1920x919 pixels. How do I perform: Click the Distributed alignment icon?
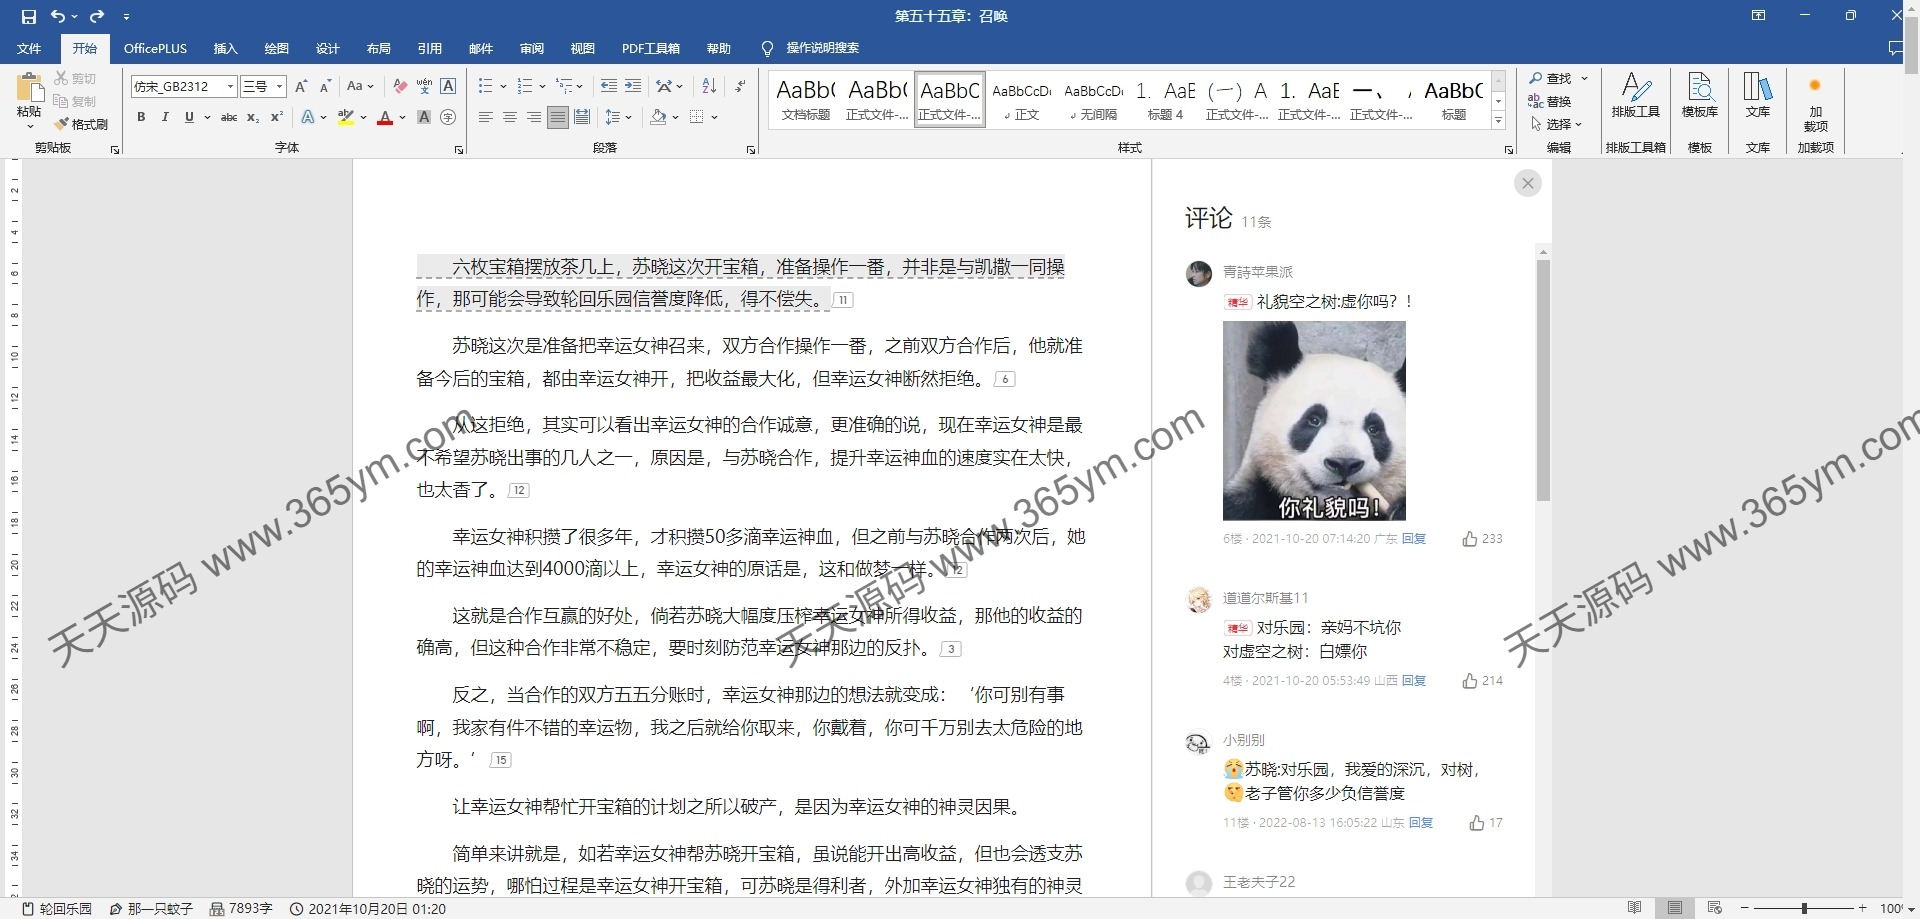tap(582, 117)
